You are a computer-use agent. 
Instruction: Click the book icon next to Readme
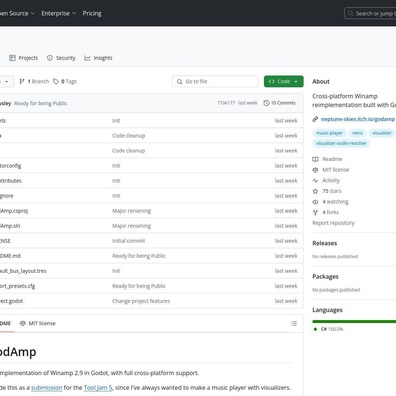click(315, 159)
